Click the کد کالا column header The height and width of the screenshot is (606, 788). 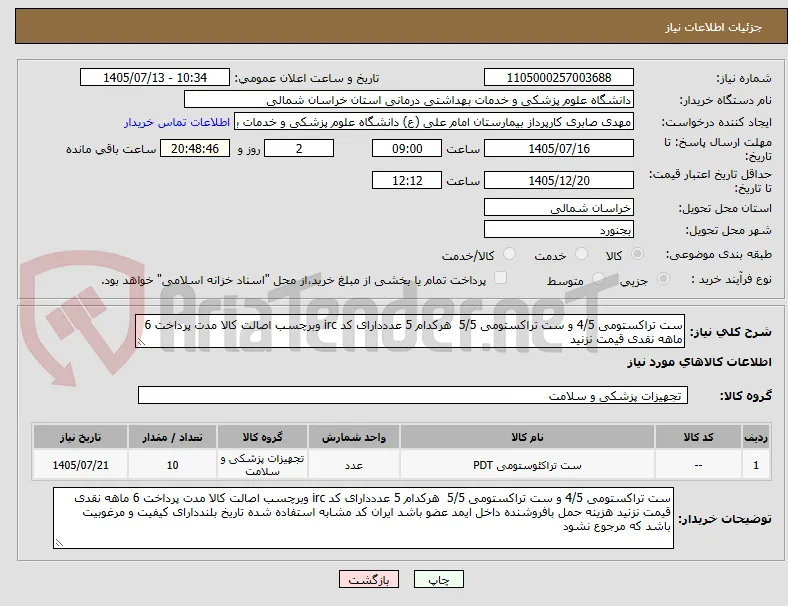698,437
